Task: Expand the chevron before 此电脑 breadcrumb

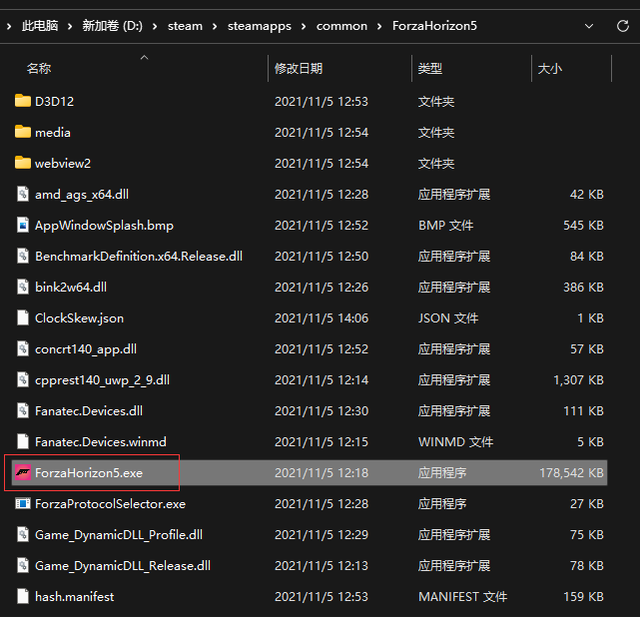Action: [x=9, y=27]
